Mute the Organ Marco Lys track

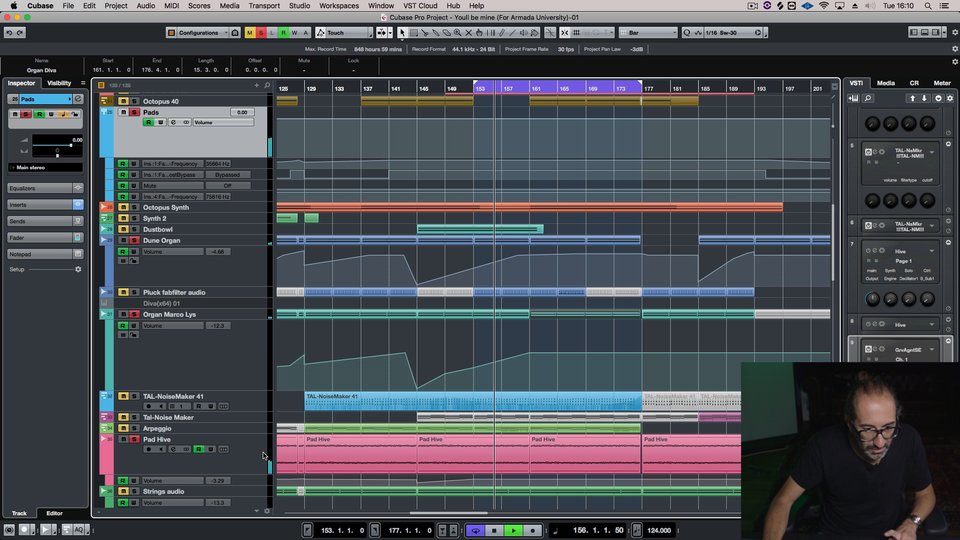(123, 314)
